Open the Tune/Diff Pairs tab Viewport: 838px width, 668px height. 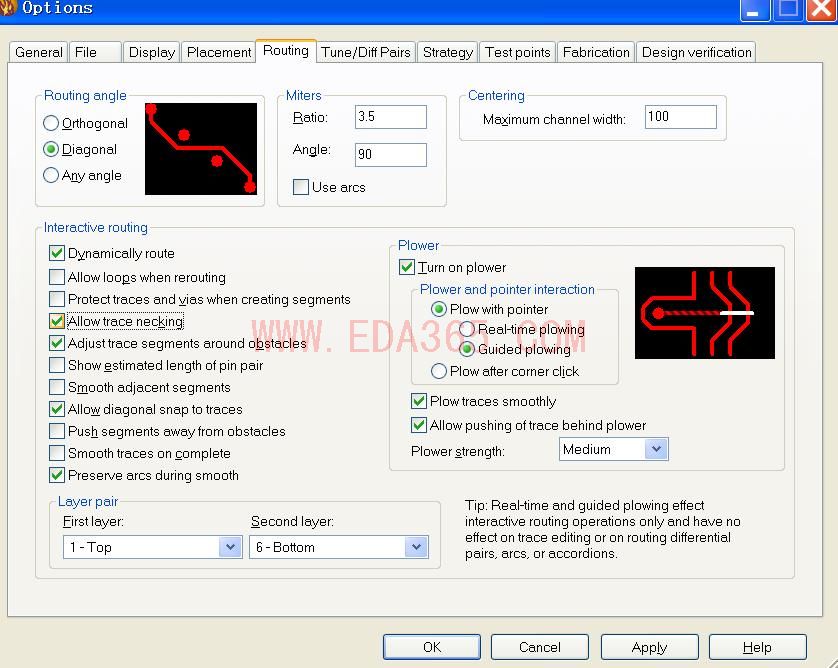pos(366,52)
